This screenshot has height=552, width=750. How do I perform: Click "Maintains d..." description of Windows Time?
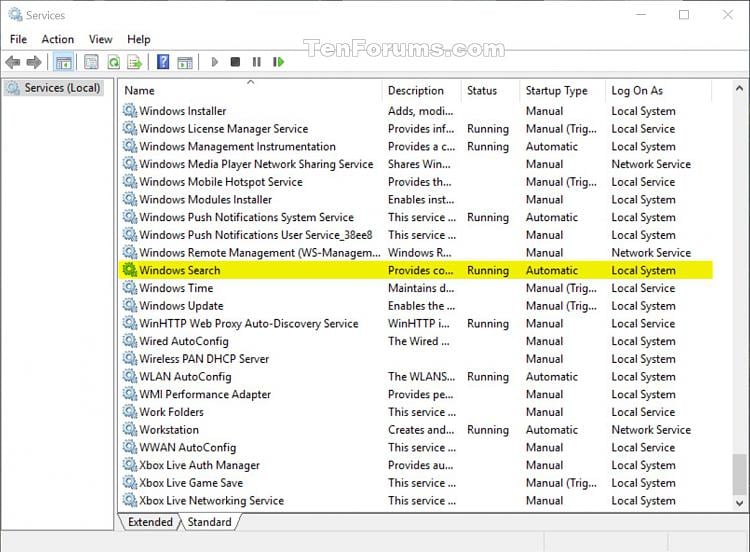[x=421, y=288]
